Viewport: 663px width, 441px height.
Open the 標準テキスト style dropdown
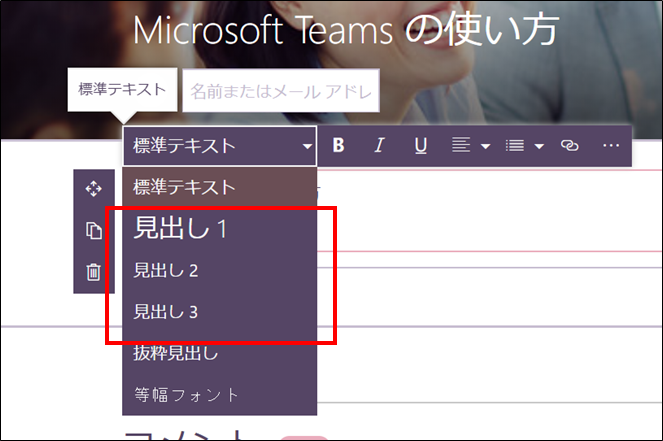(x=220, y=146)
